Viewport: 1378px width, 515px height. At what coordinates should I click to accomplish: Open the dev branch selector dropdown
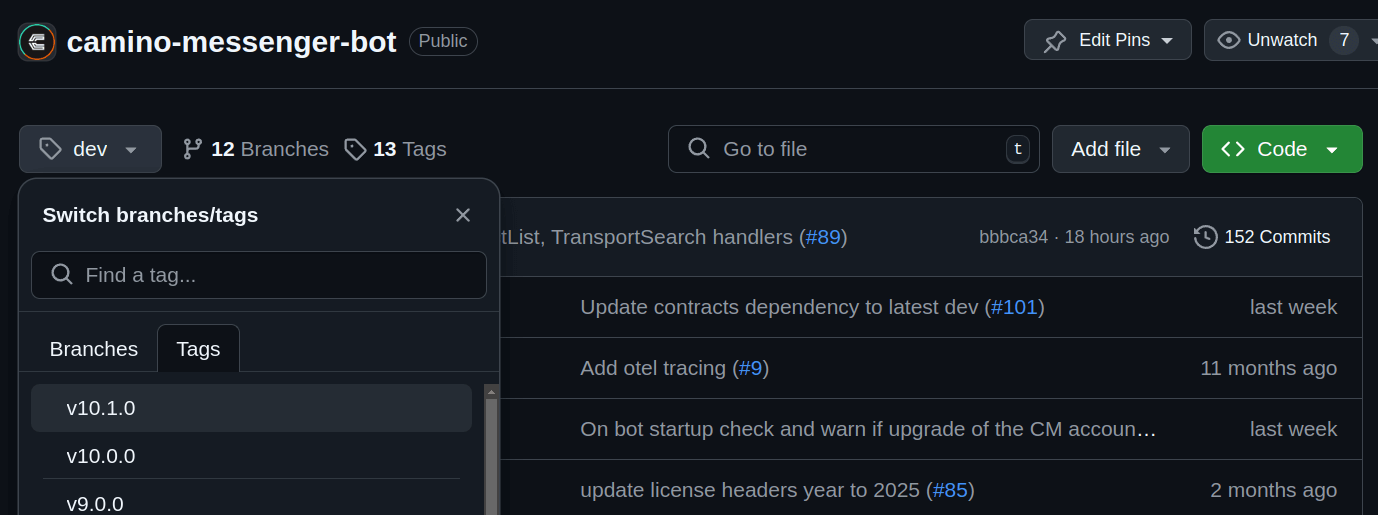90,149
